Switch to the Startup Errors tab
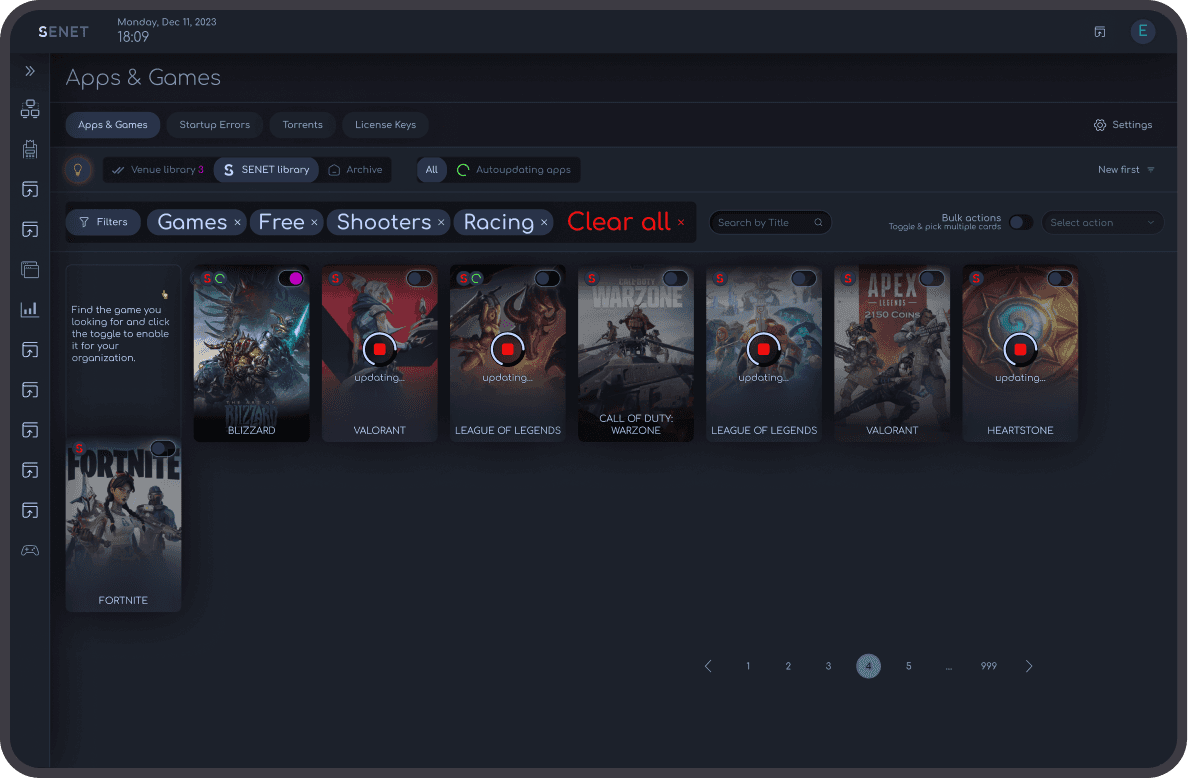This screenshot has height=778, width=1188. pyautogui.click(x=214, y=125)
